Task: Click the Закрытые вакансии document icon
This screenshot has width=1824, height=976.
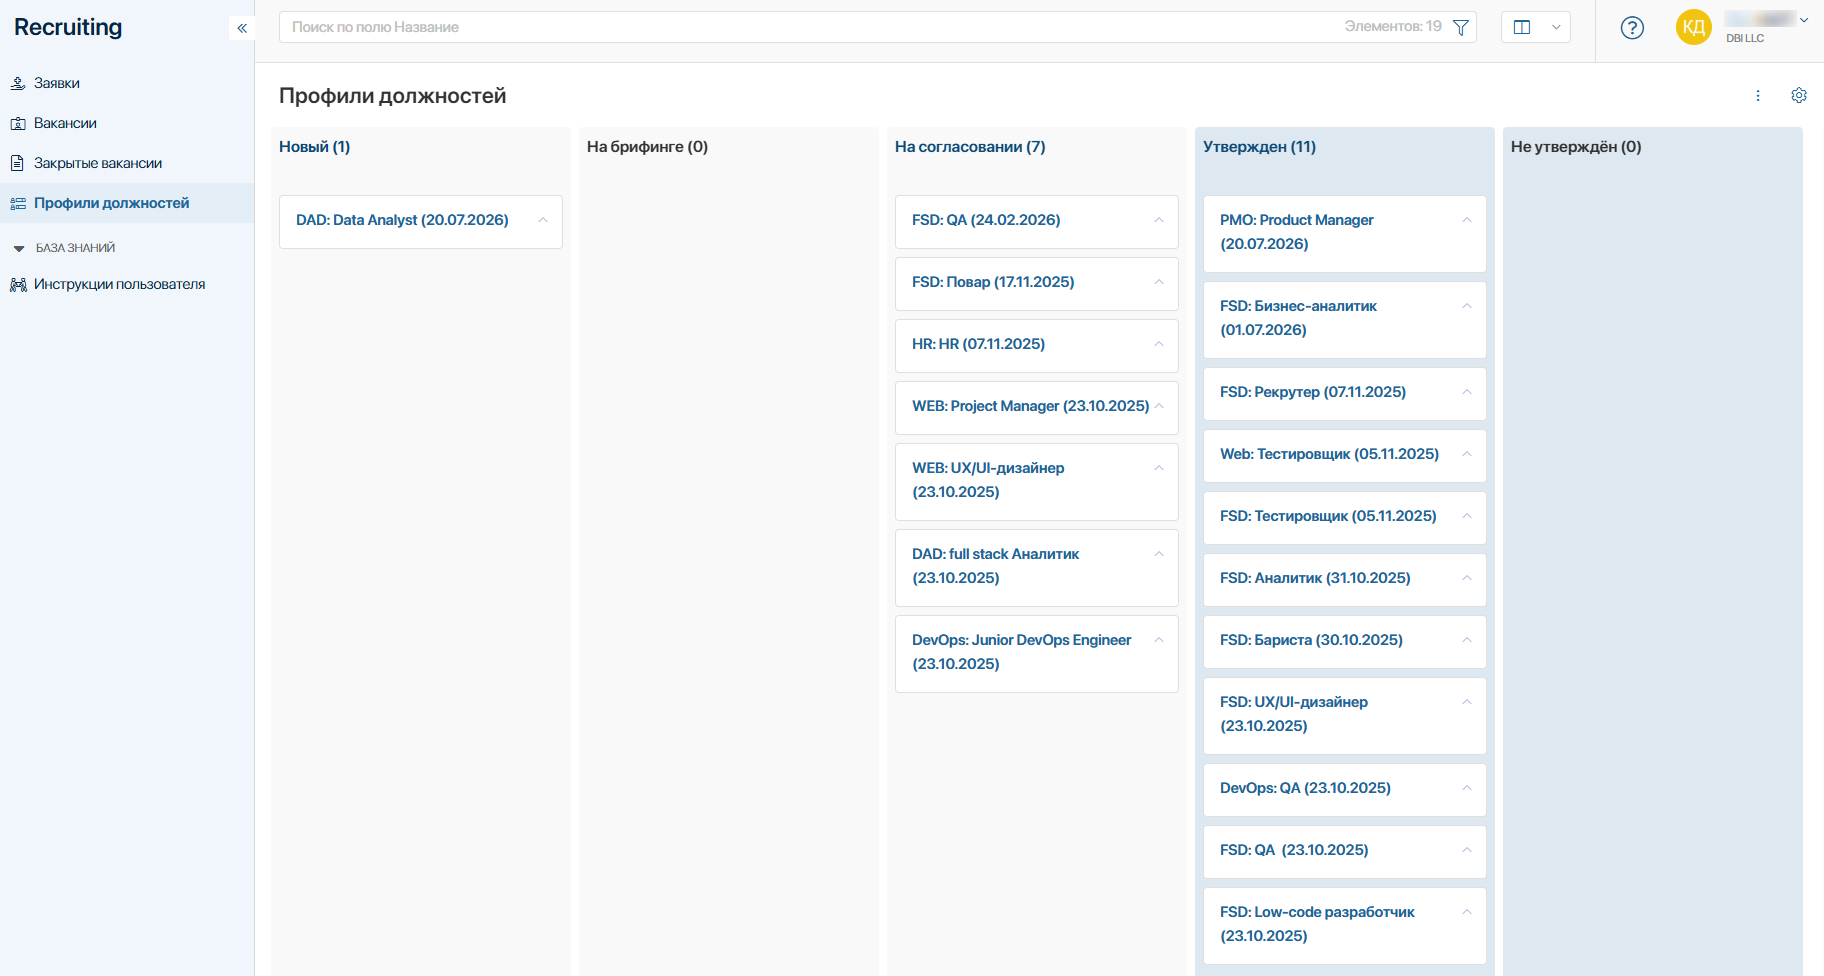Action: tap(17, 163)
